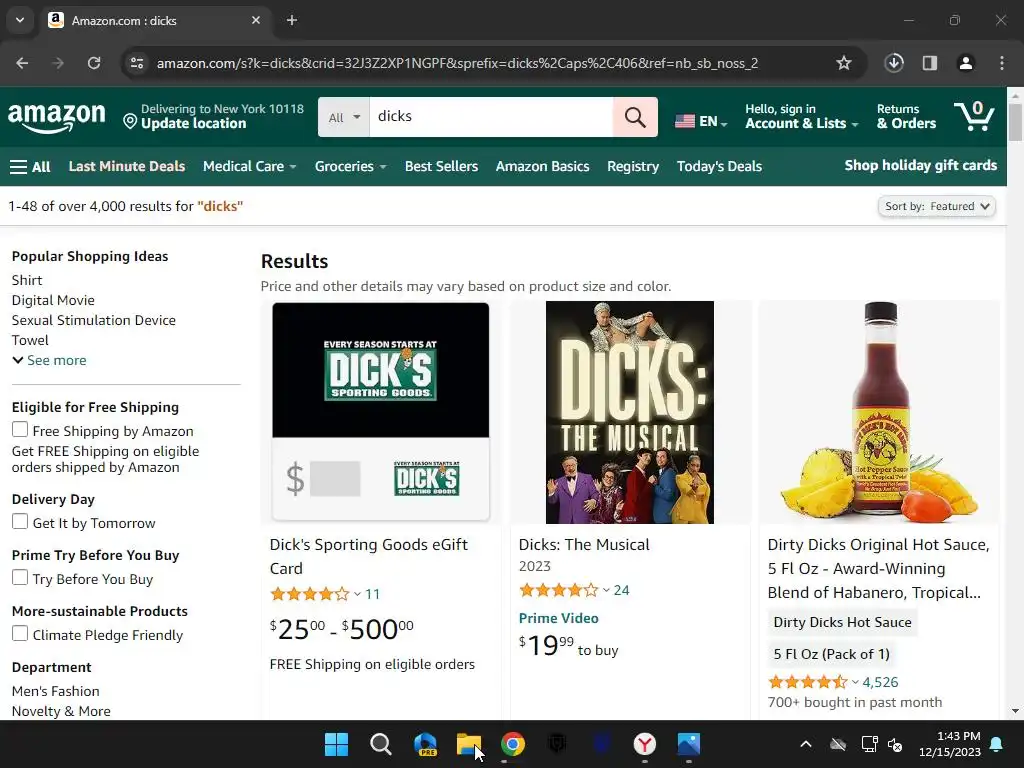The width and height of the screenshot is (1024, 768).
Task: Go back in browser history
Action: click(22, 63)
